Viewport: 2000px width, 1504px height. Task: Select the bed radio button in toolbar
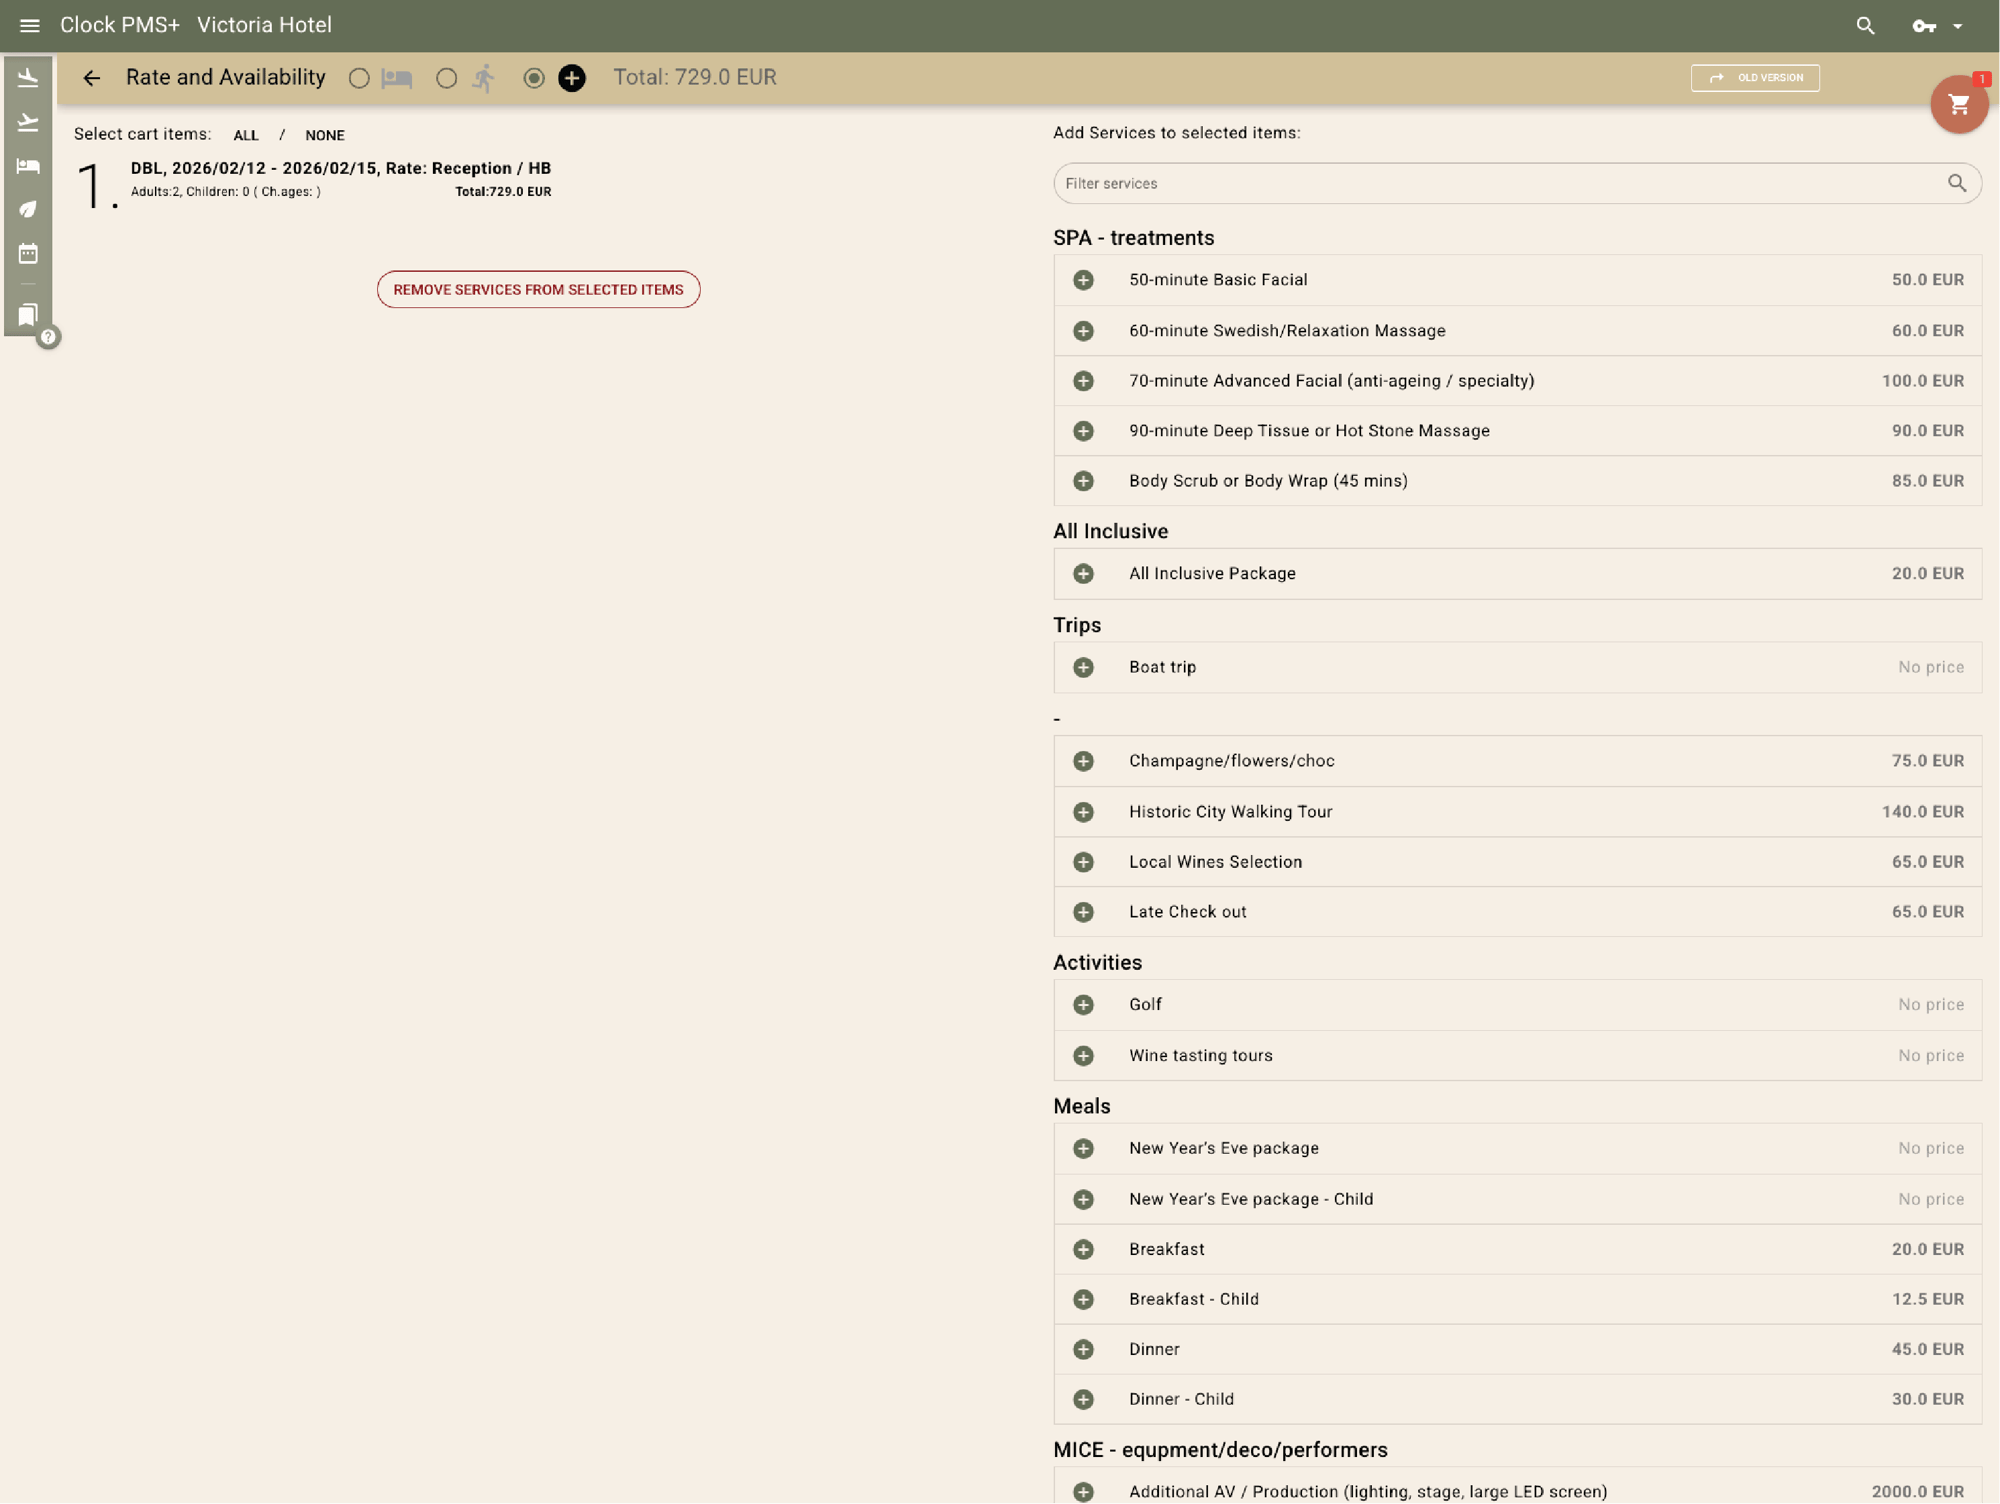pyautogui.click(x=359, y=78)
